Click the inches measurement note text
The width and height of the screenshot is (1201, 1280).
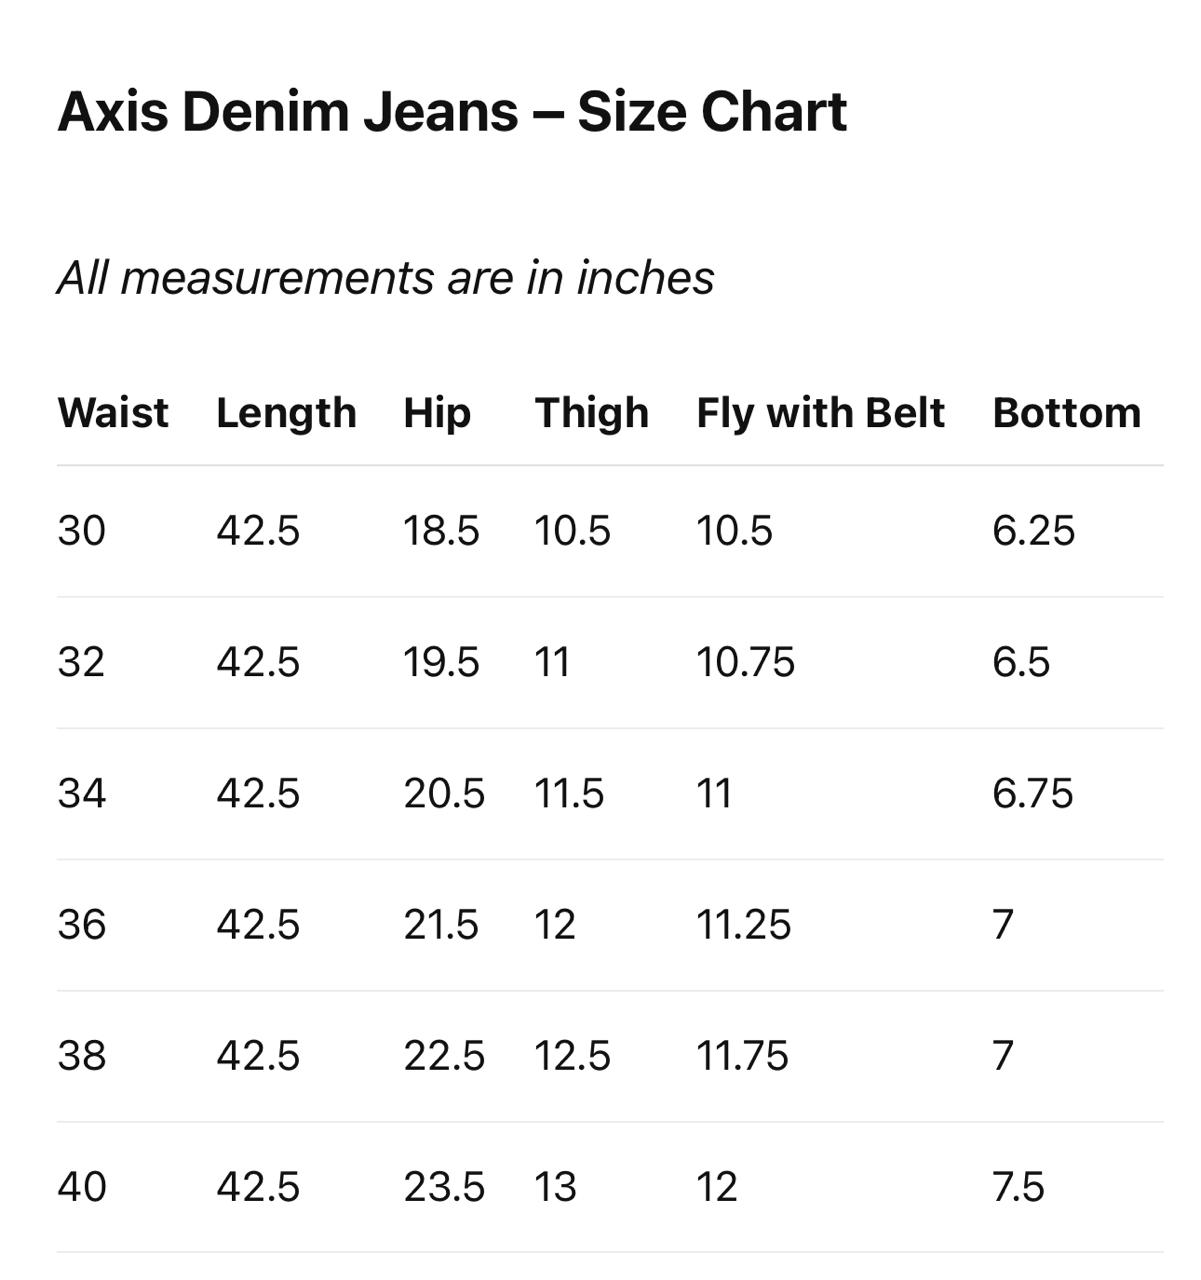[386, 278]
